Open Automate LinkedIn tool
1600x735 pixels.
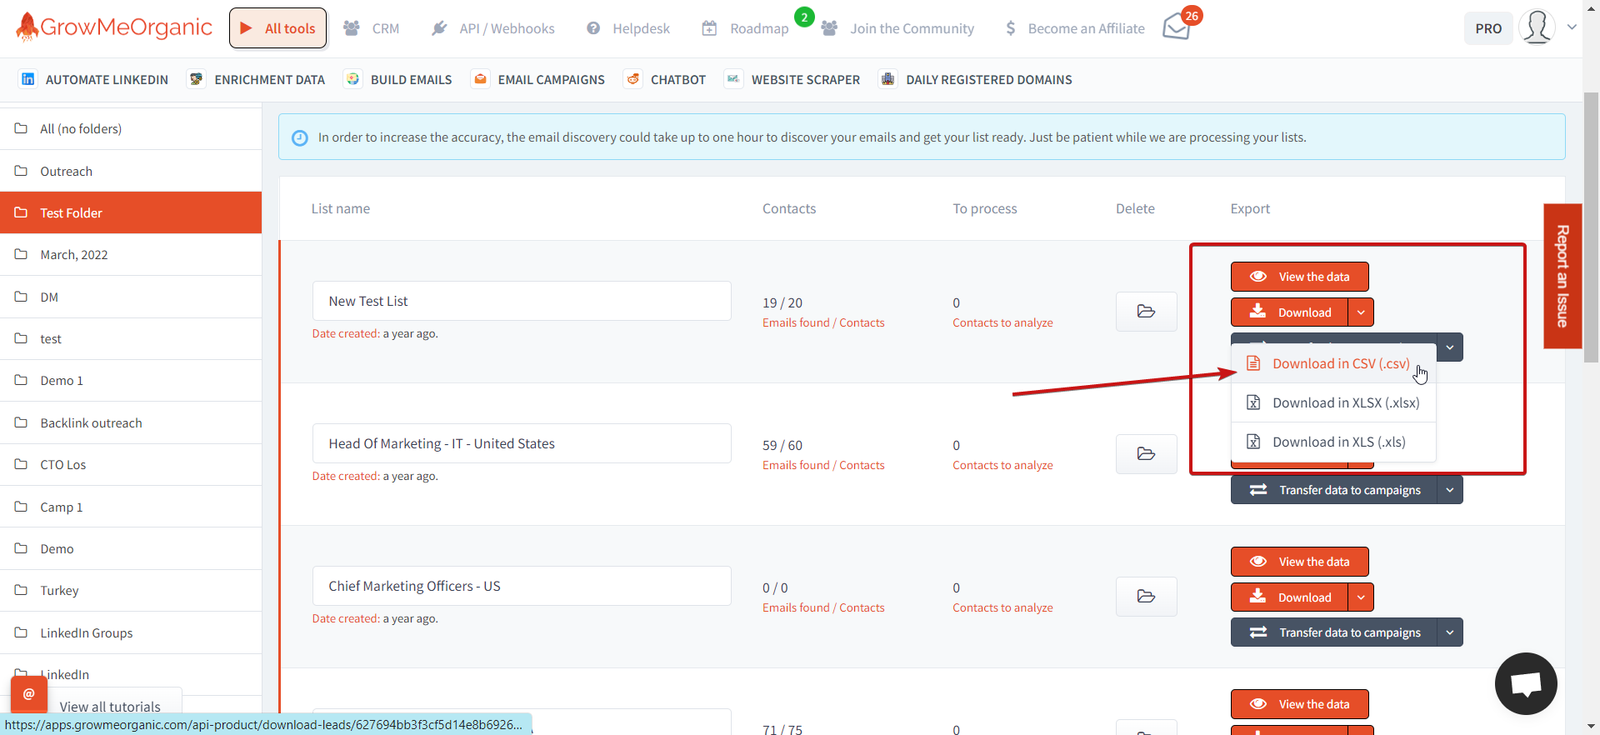pyautogui.click(x=94, y=79)
